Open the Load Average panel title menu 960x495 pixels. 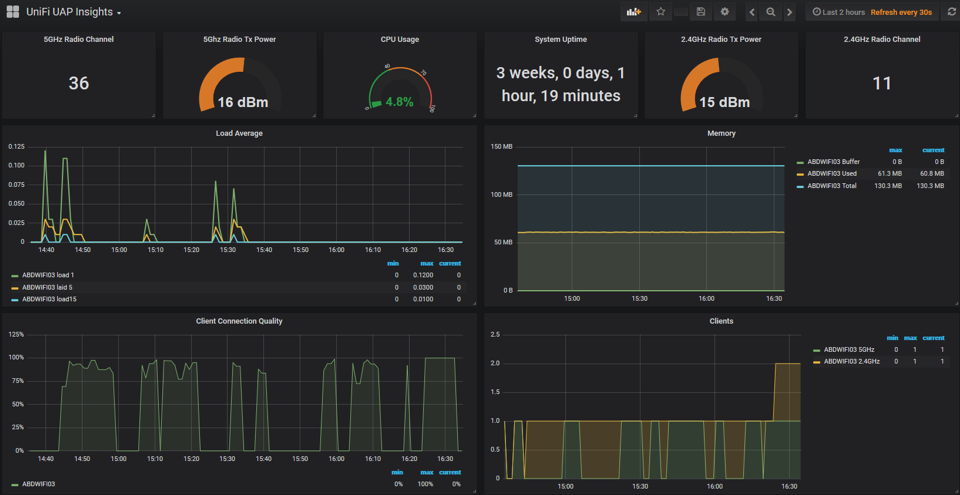point(239,133)
